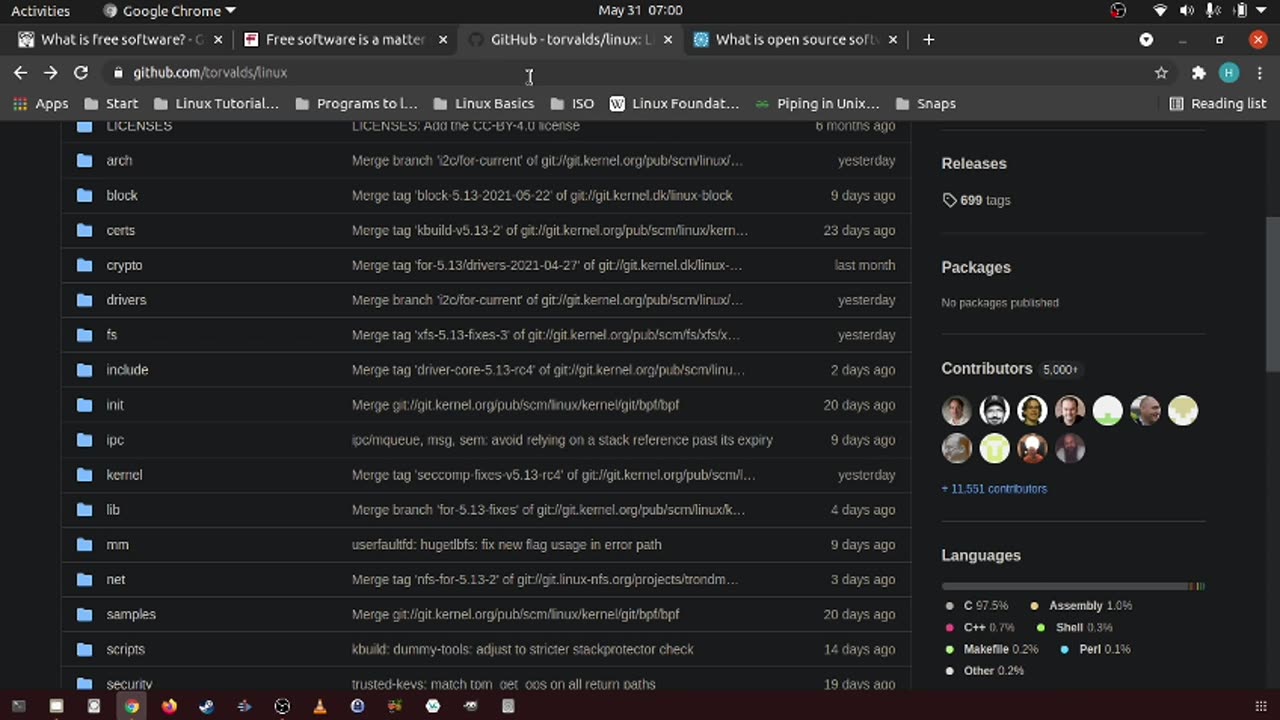Switch to 'What is open source' tab
The height and width of the screenshot is (720, 1280).
click(796, 39)
